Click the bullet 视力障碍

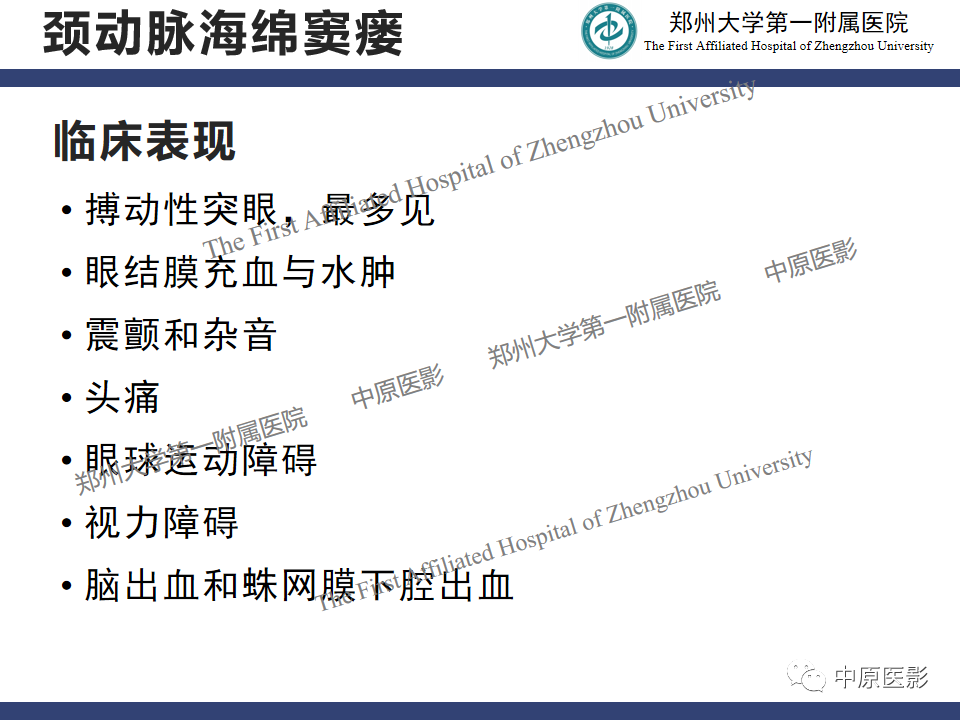pos(162,523)
